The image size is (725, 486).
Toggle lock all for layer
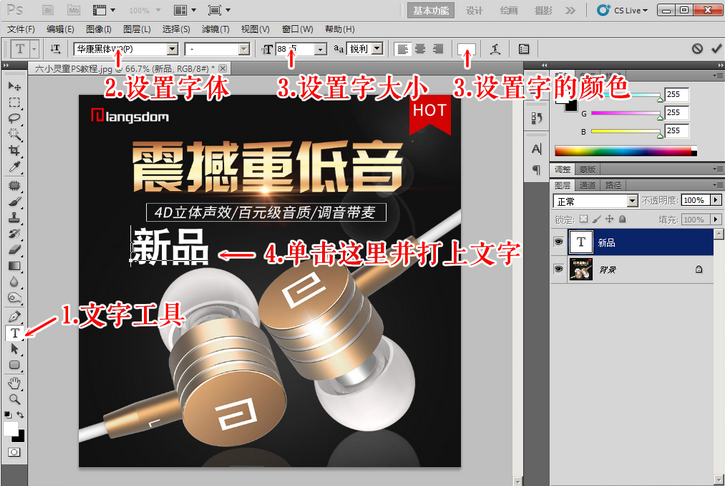point(623,219)
